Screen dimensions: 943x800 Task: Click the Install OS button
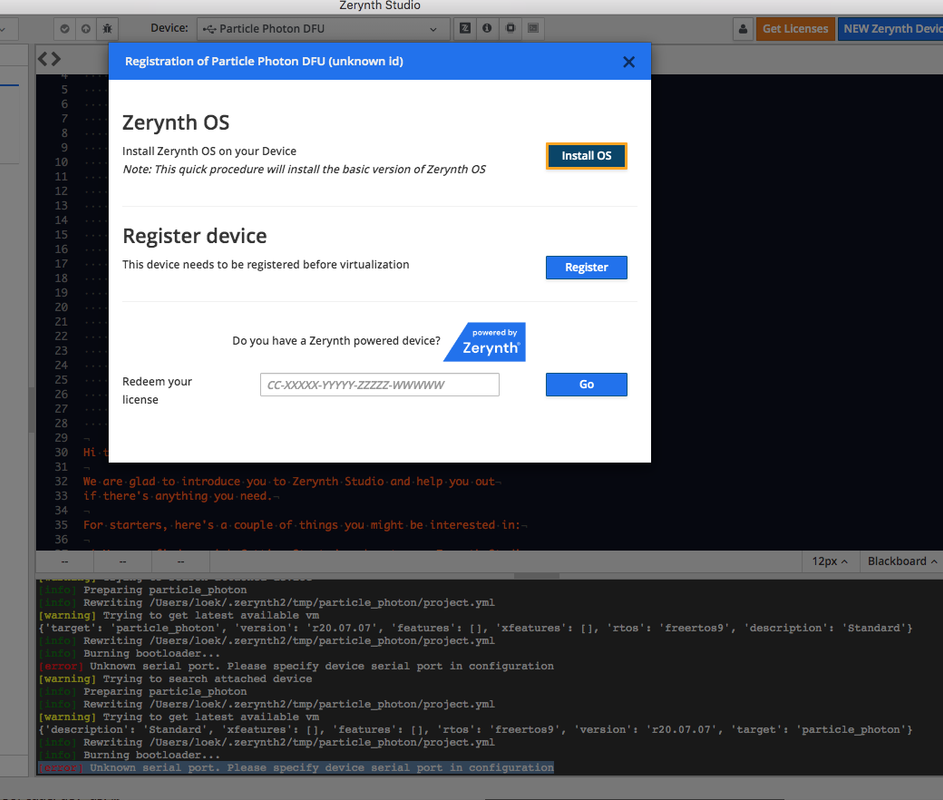point(586,156)
